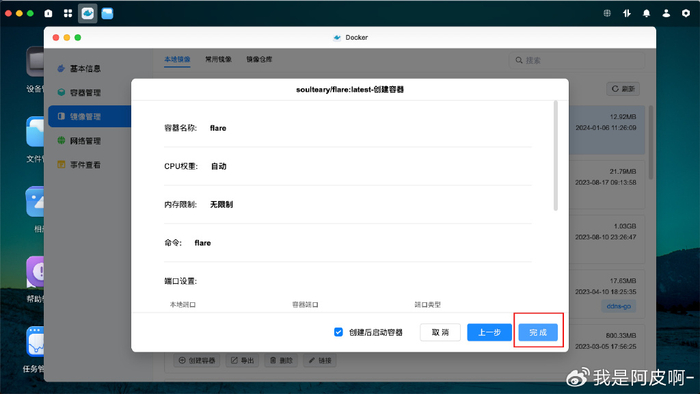Open 网络管理 in Docker sidebar
This screenshot has width=700, height=394.
click(x=85, y=141)
